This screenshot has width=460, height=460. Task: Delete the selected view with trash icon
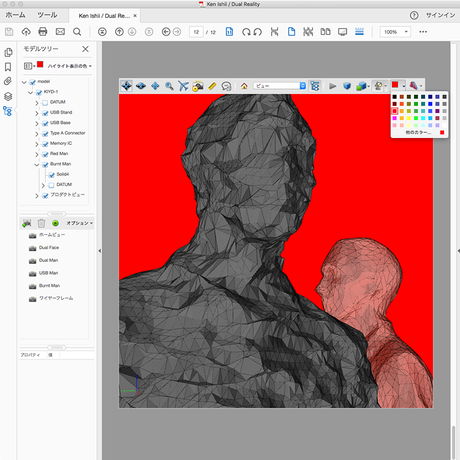(x=41, y=223)
